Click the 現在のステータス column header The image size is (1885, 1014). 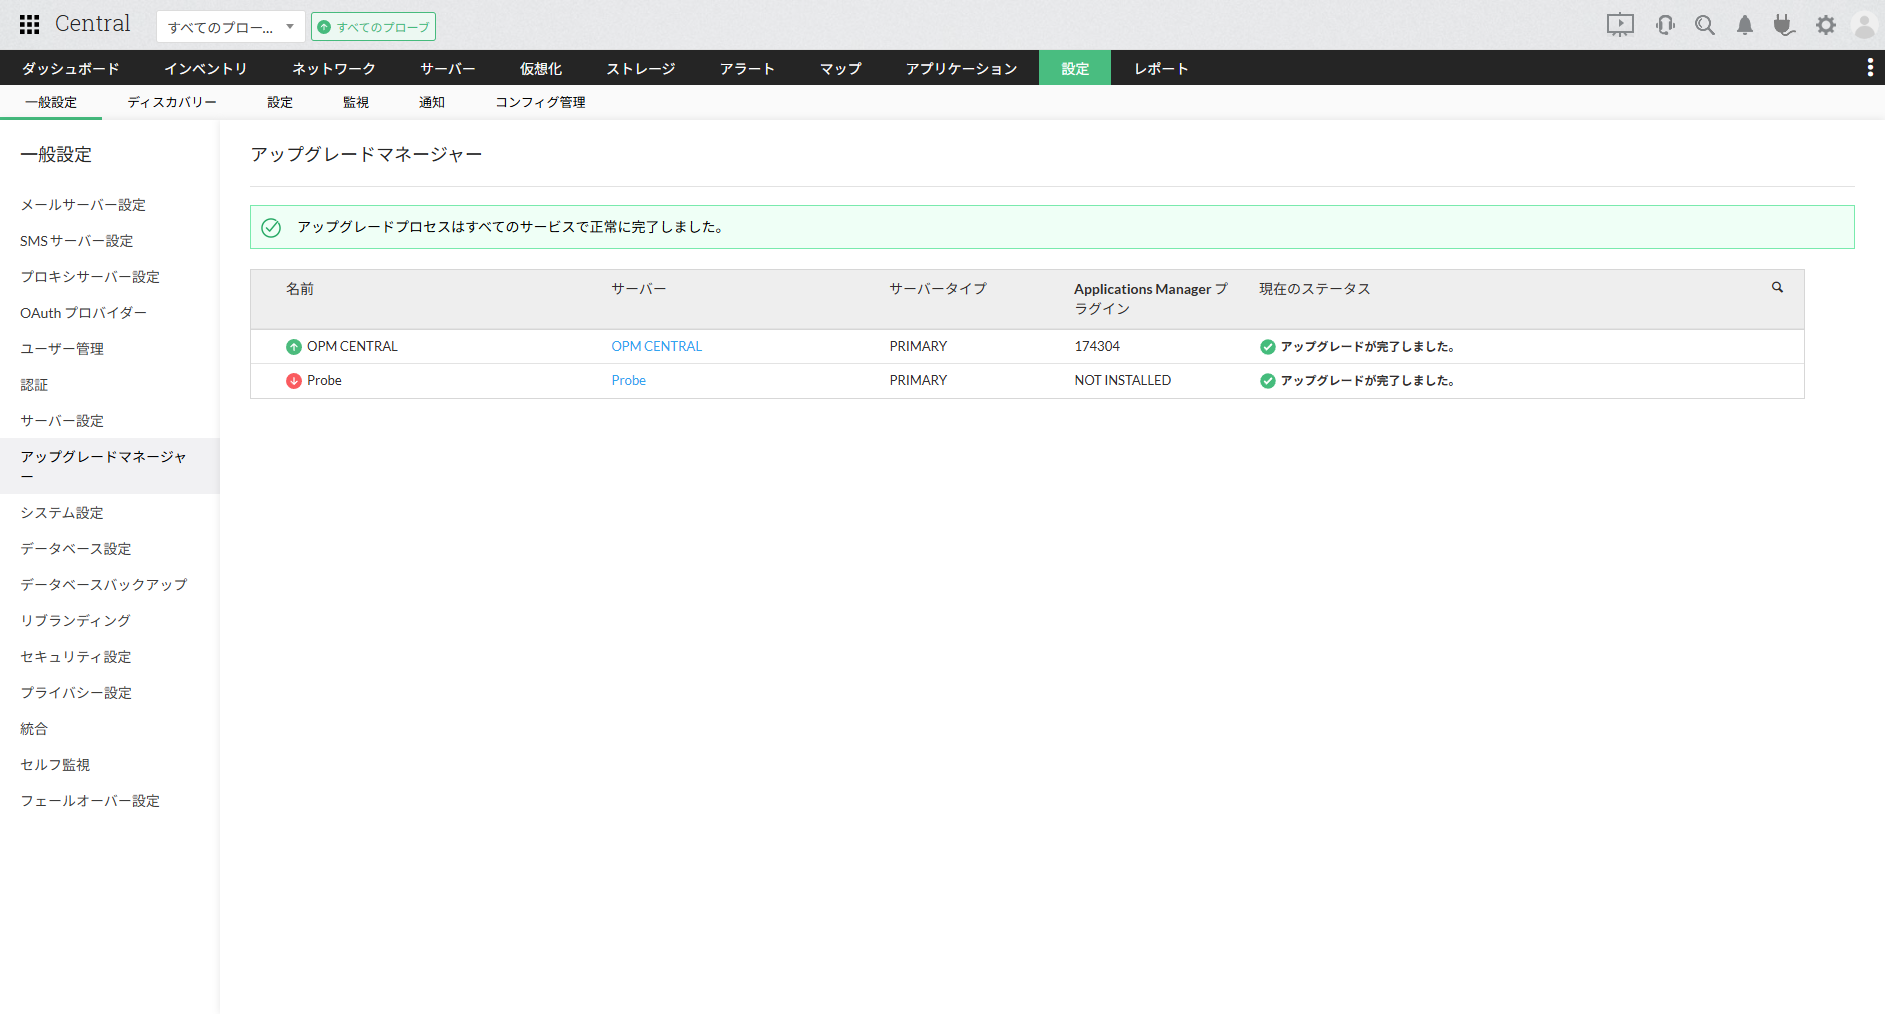pos(1315,289)
